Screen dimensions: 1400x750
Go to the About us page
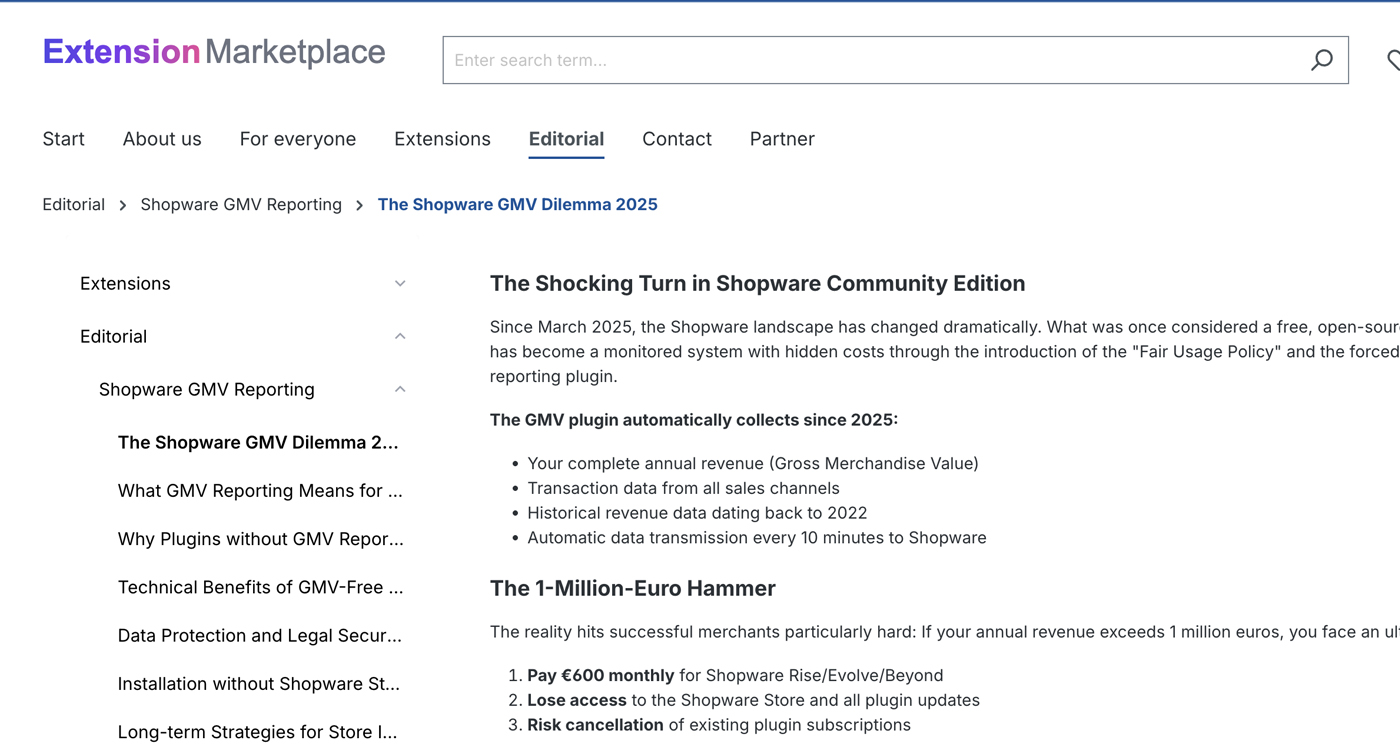point(162,139)
